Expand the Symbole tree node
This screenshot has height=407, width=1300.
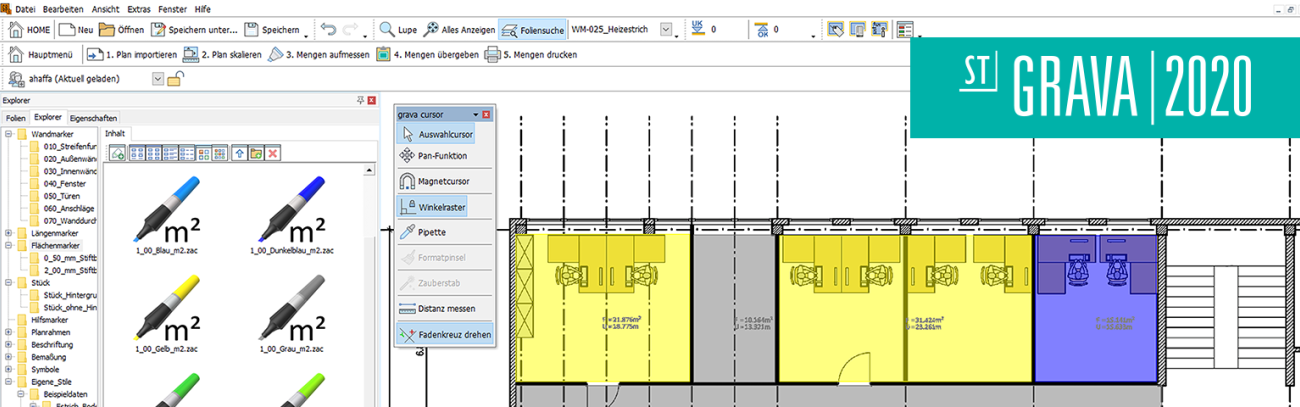pyautogui.click(x=9, y=369)
